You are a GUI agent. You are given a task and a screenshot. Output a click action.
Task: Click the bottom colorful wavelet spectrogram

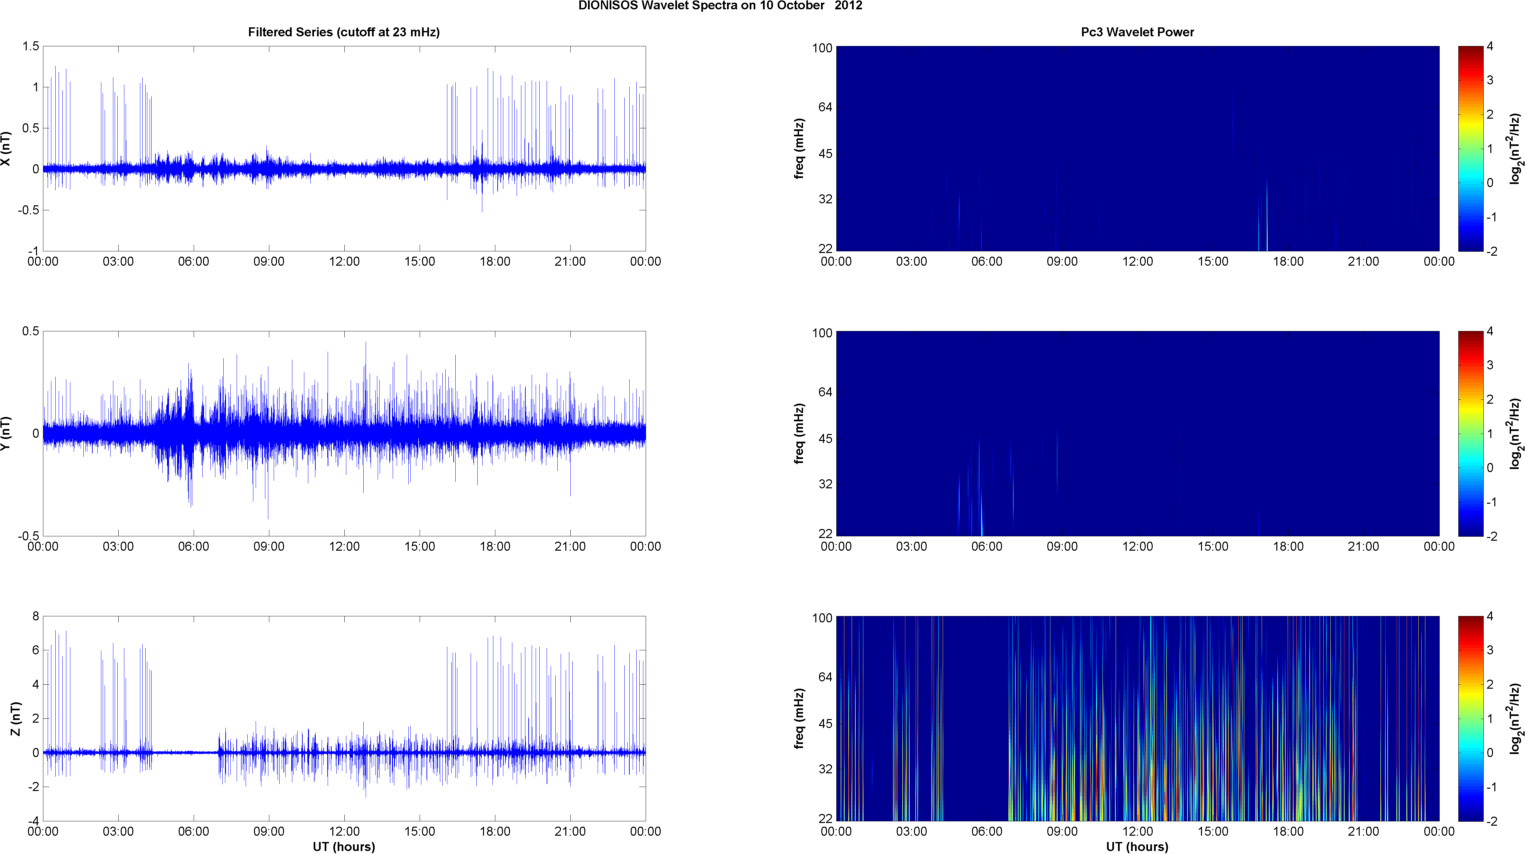[1137, 719]
